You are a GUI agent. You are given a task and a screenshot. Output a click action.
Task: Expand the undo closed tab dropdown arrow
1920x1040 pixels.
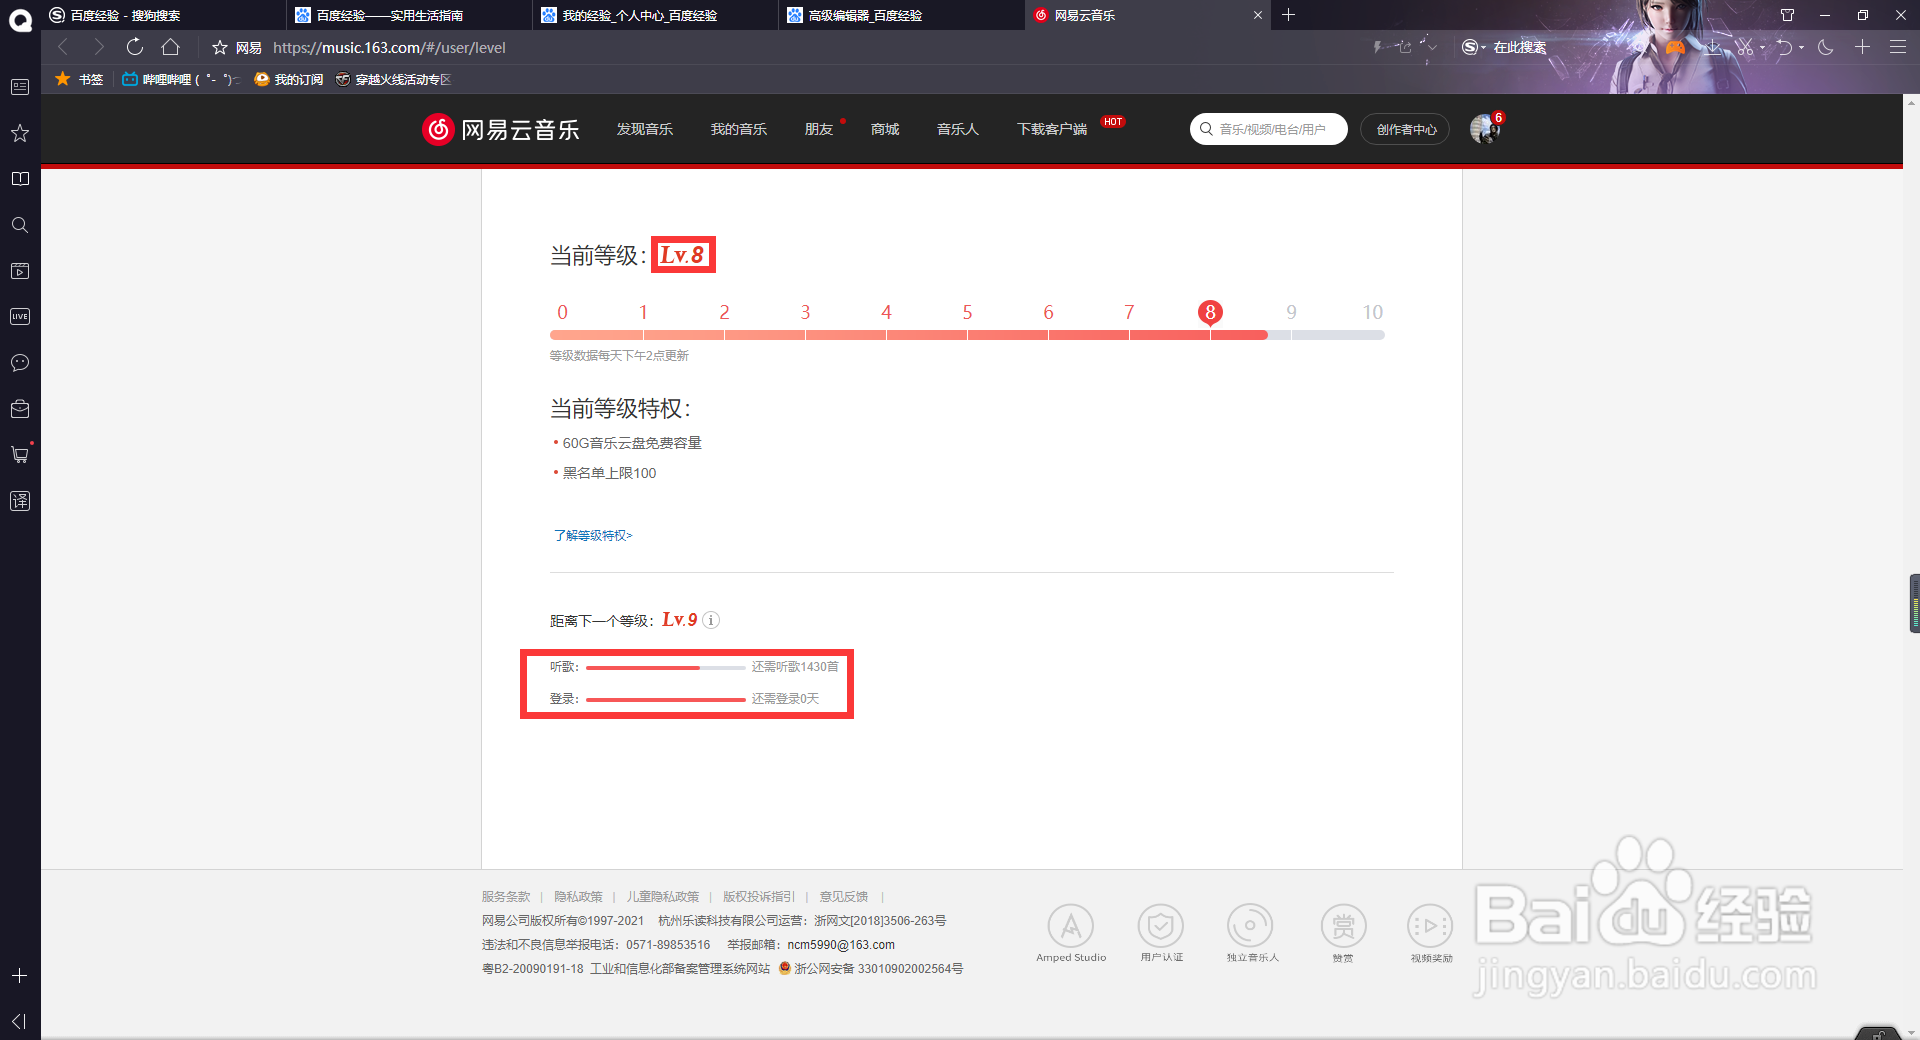tap(1801, 47)
